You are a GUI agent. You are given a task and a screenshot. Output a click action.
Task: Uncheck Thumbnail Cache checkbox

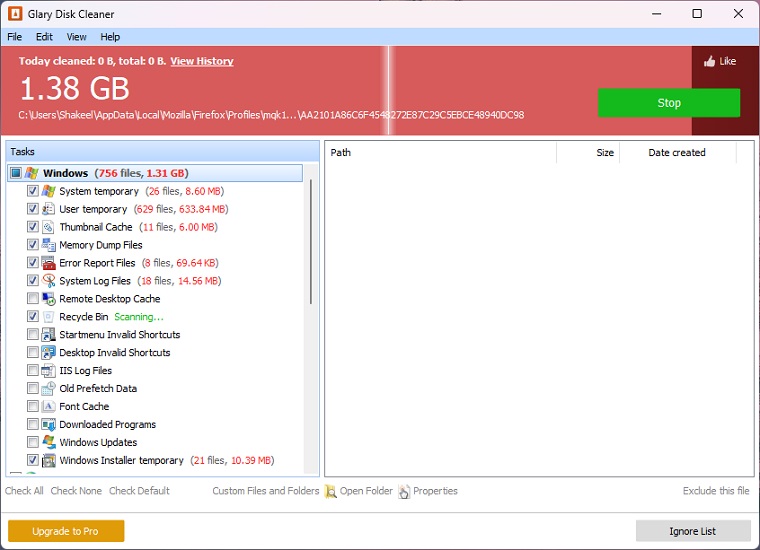click(x=32, y=227)
